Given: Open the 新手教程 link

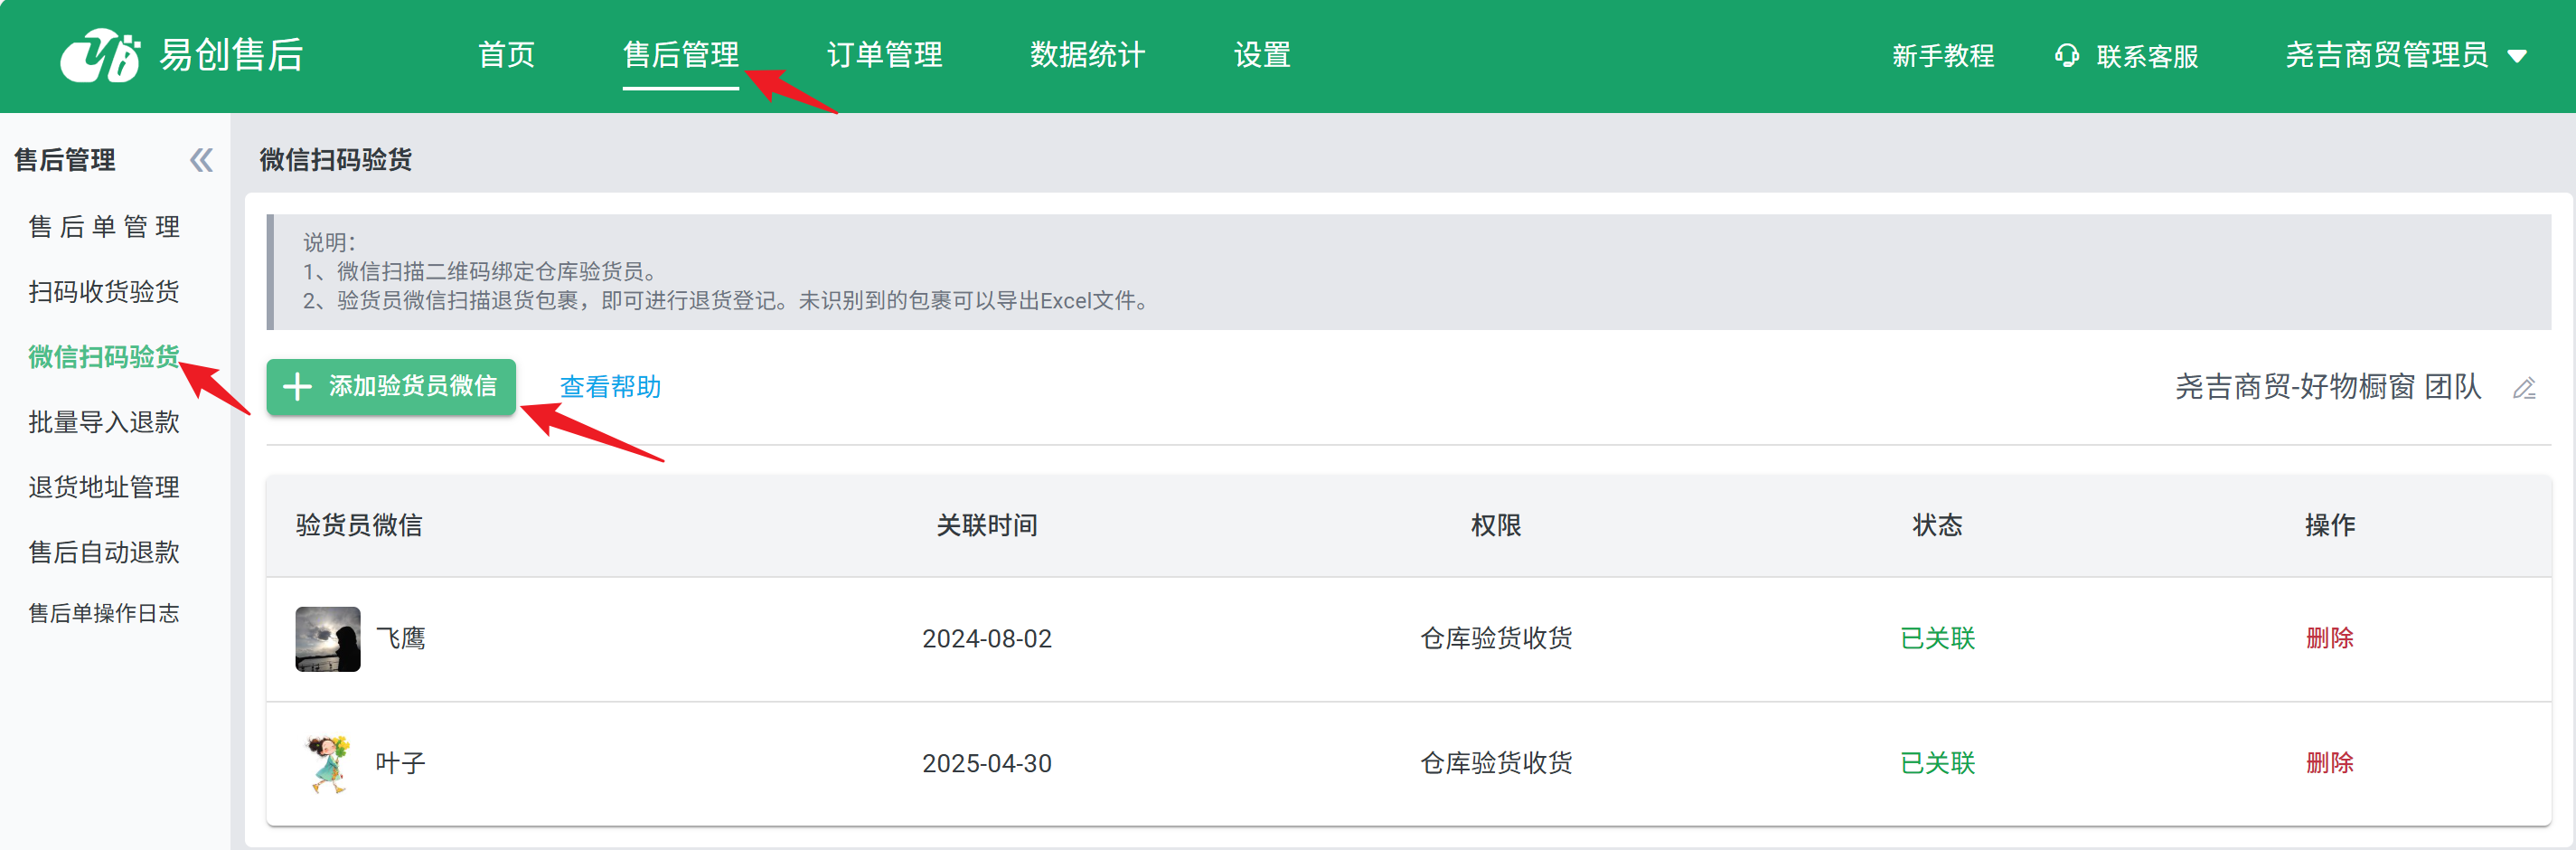Looking at the screenshot, I should coord(1942,56).
